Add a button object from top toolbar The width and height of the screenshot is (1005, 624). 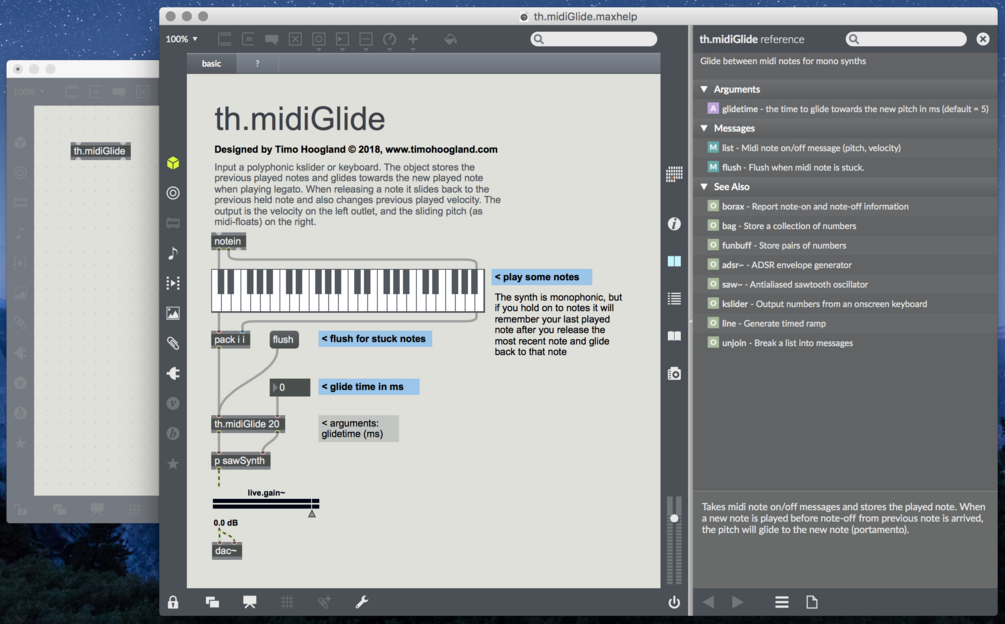point(319,40)
